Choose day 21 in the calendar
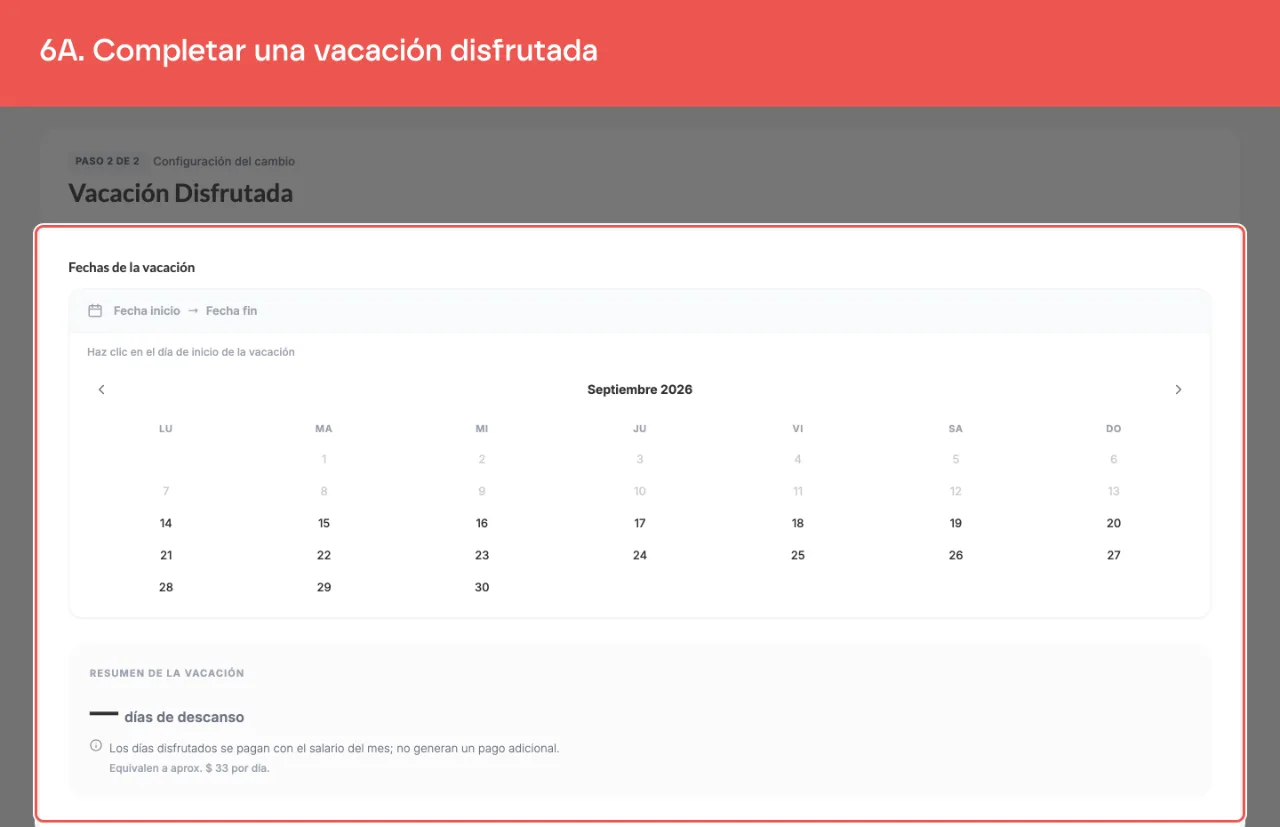The width and height of the screenshot is (1280, 827). [x=166, y=555]
